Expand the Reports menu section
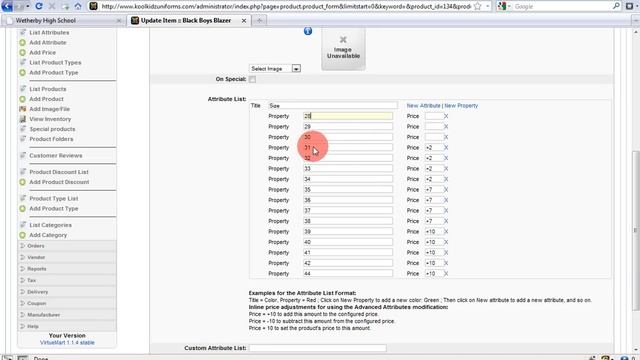Screen dimensions: 640x360 pos(67,269)
